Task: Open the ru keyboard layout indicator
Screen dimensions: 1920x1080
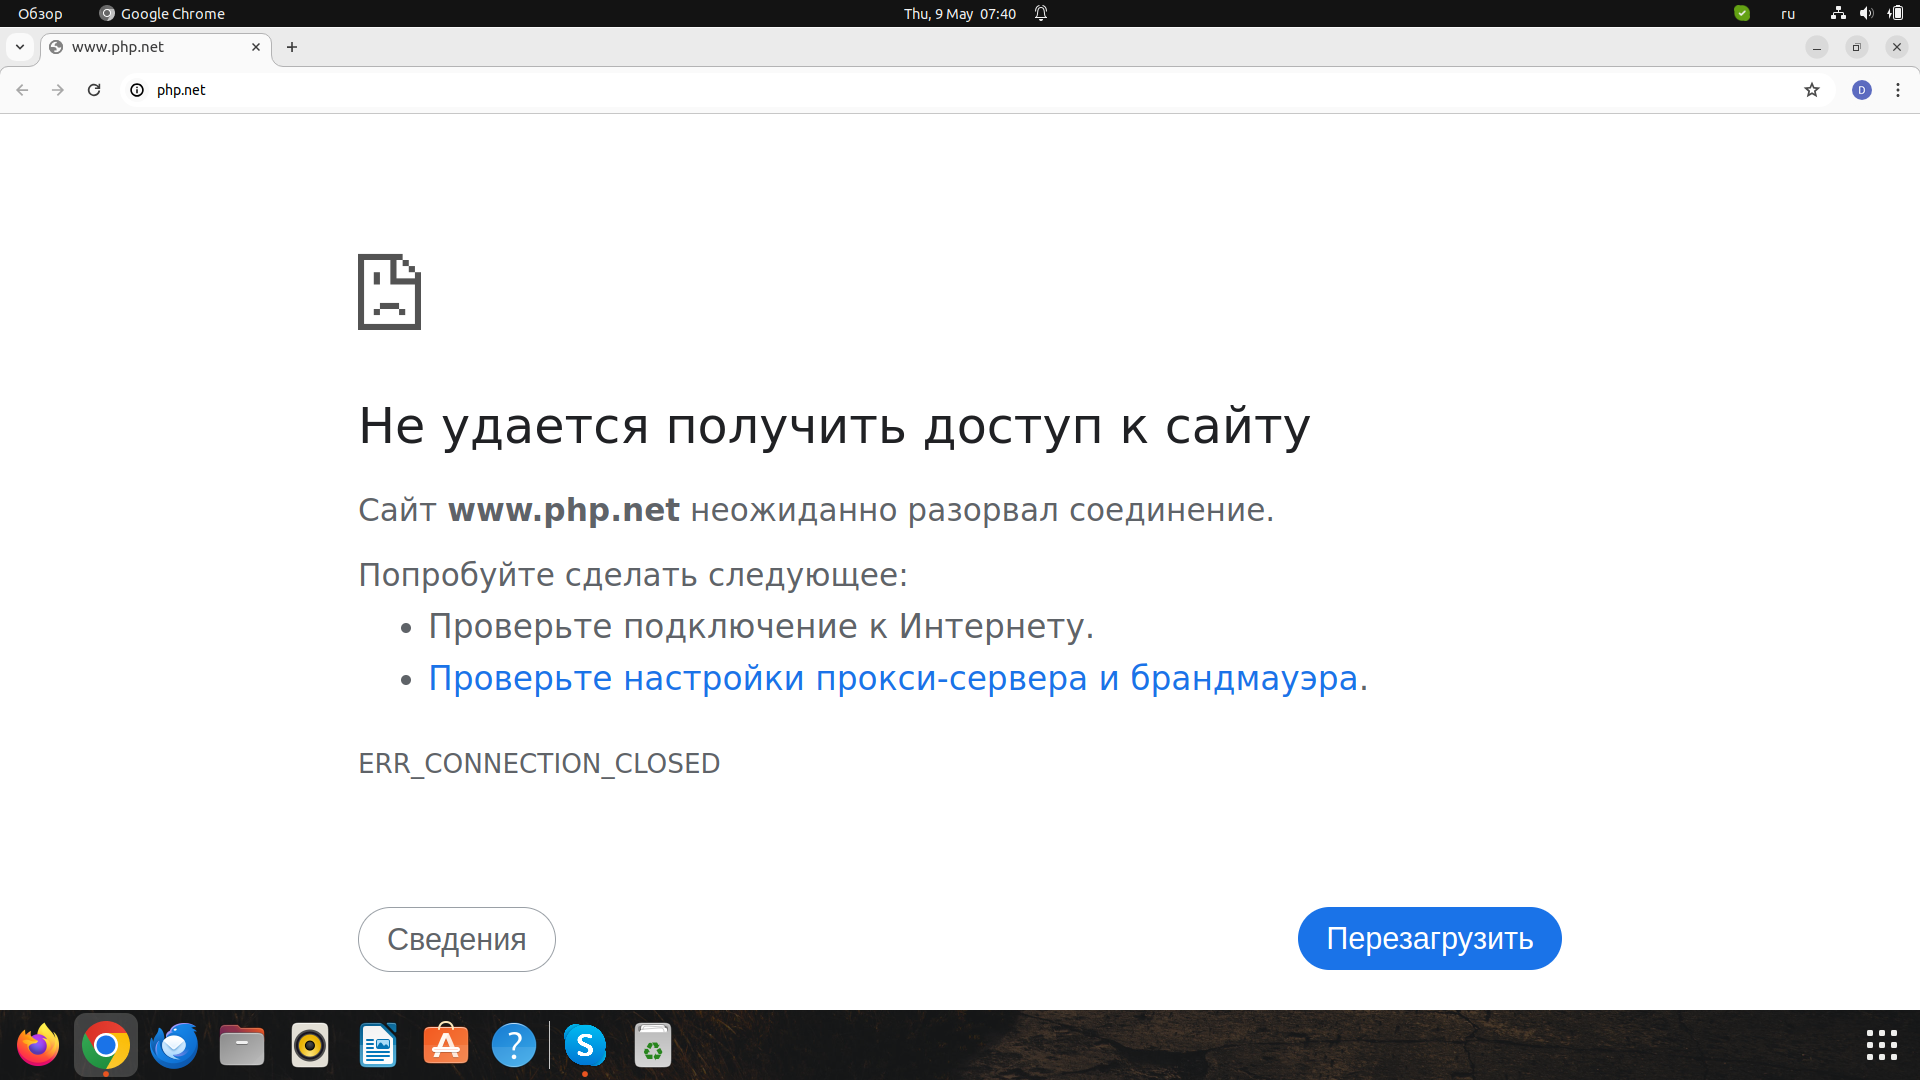Action: coord(1788,13)
